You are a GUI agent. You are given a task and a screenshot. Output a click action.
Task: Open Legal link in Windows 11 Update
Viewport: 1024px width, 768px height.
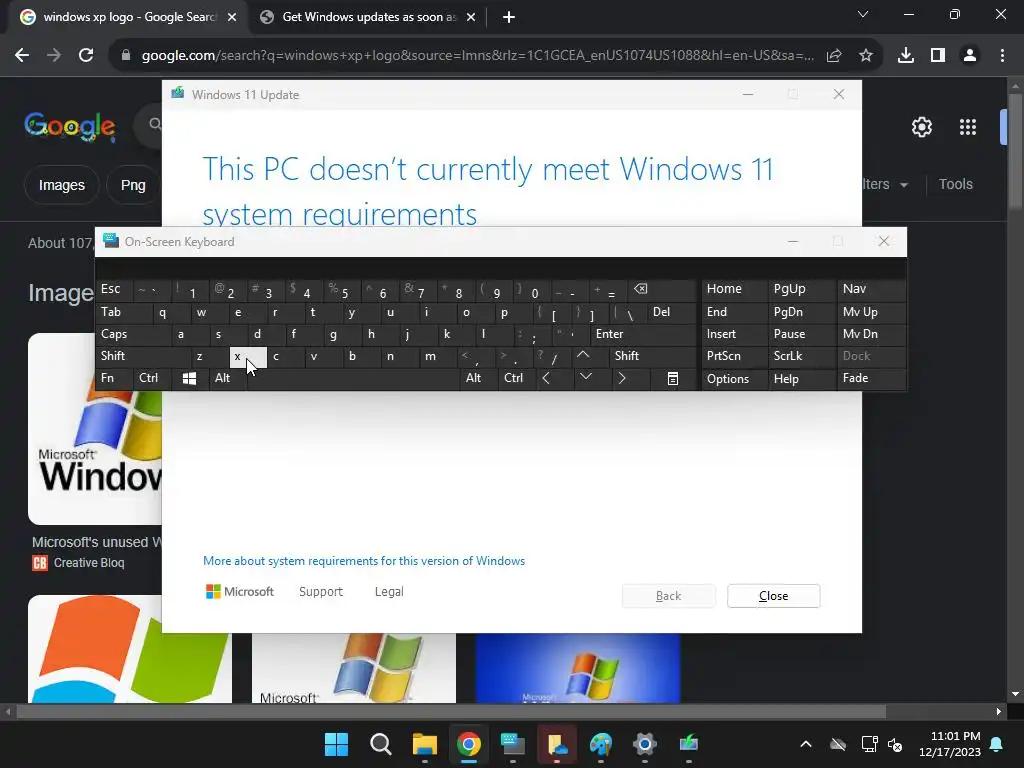389,592
